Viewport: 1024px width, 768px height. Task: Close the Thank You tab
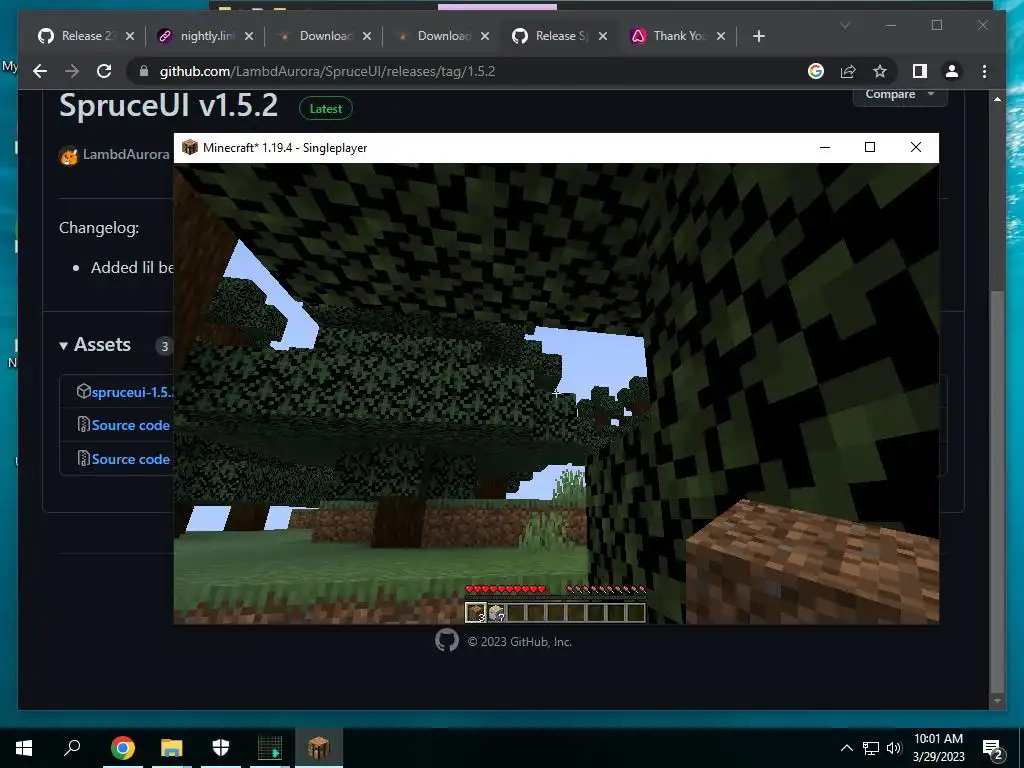(721, 36)
